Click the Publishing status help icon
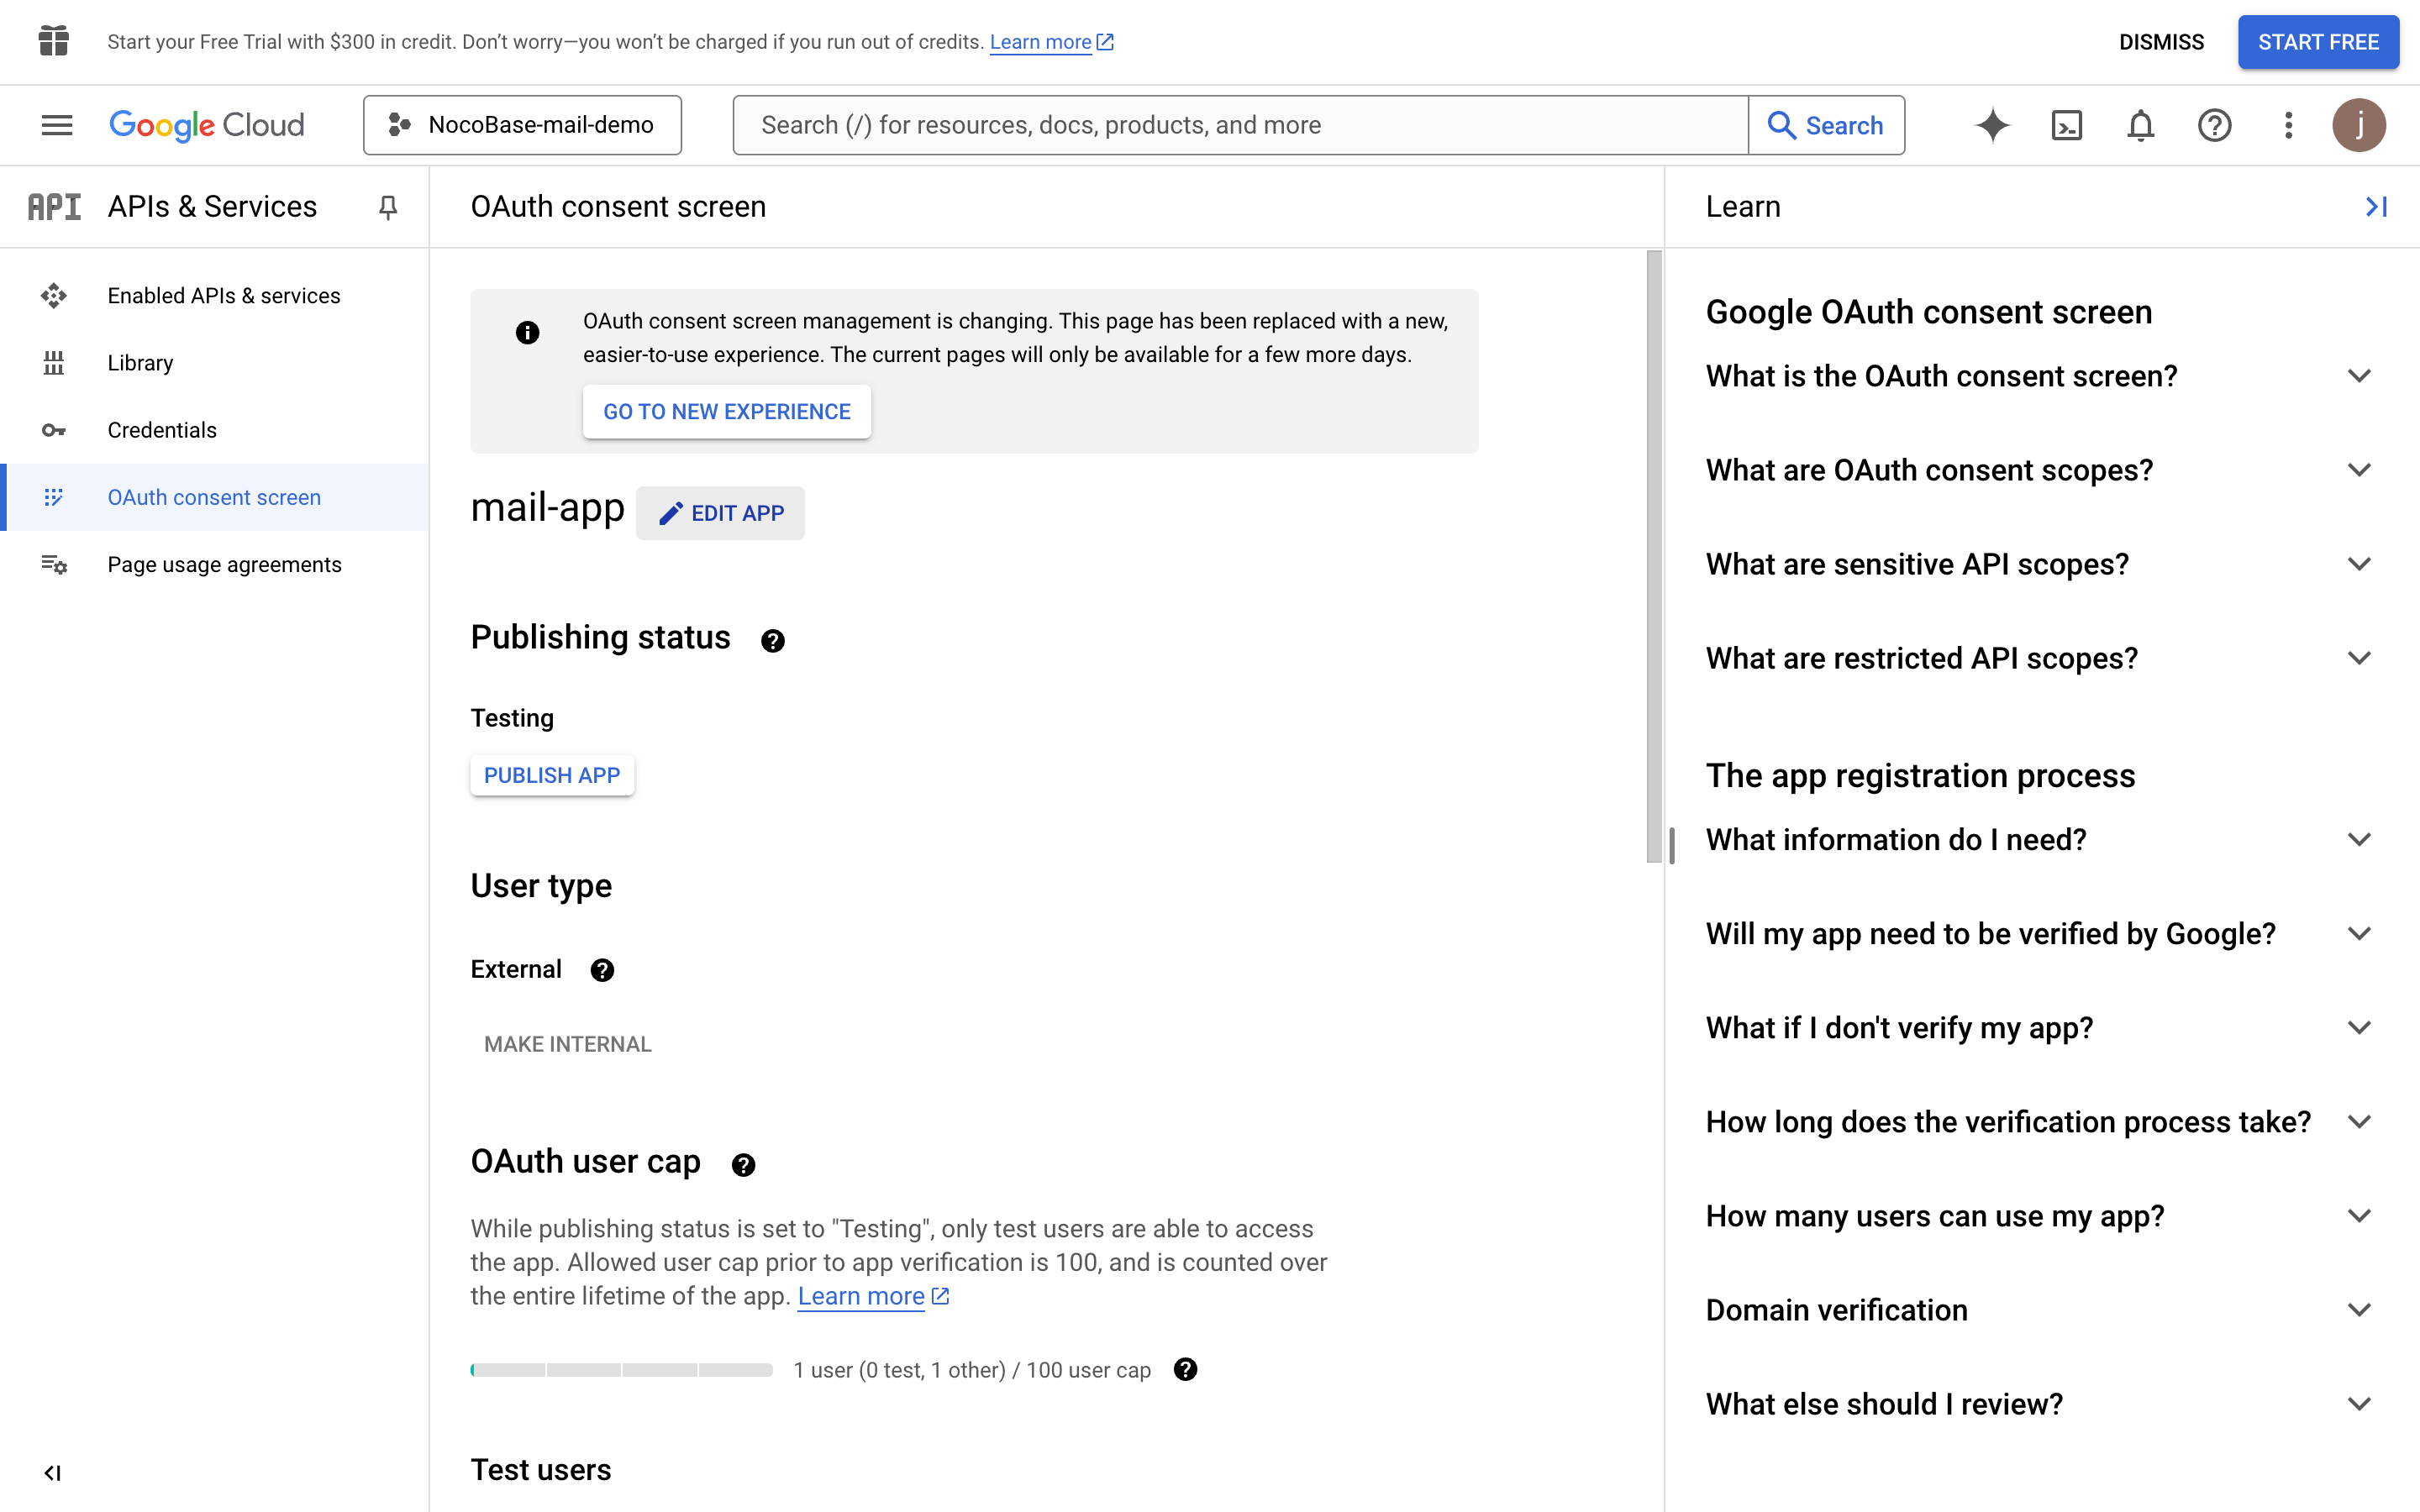Screen dimensions: 2420x1512 [772, 640]
